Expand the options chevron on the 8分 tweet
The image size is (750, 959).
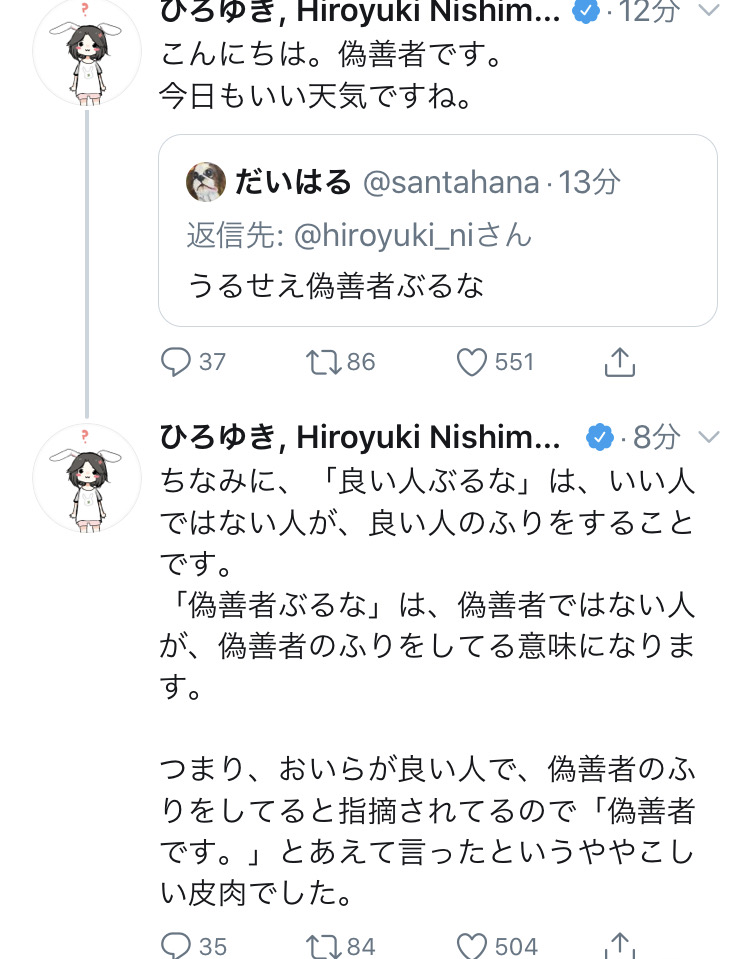point(708,437)
